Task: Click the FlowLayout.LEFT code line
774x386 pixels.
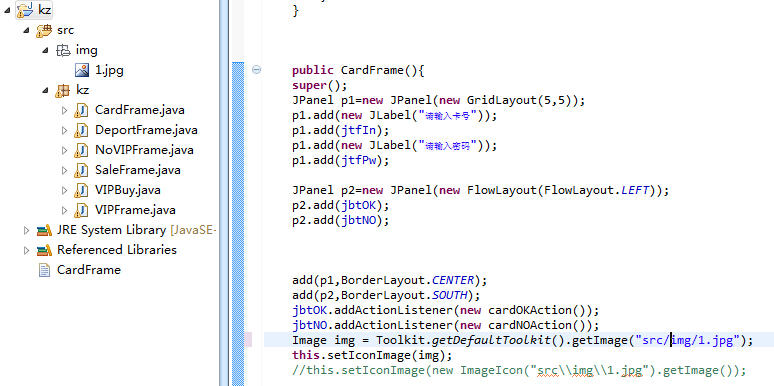Action: coord(480,190)
